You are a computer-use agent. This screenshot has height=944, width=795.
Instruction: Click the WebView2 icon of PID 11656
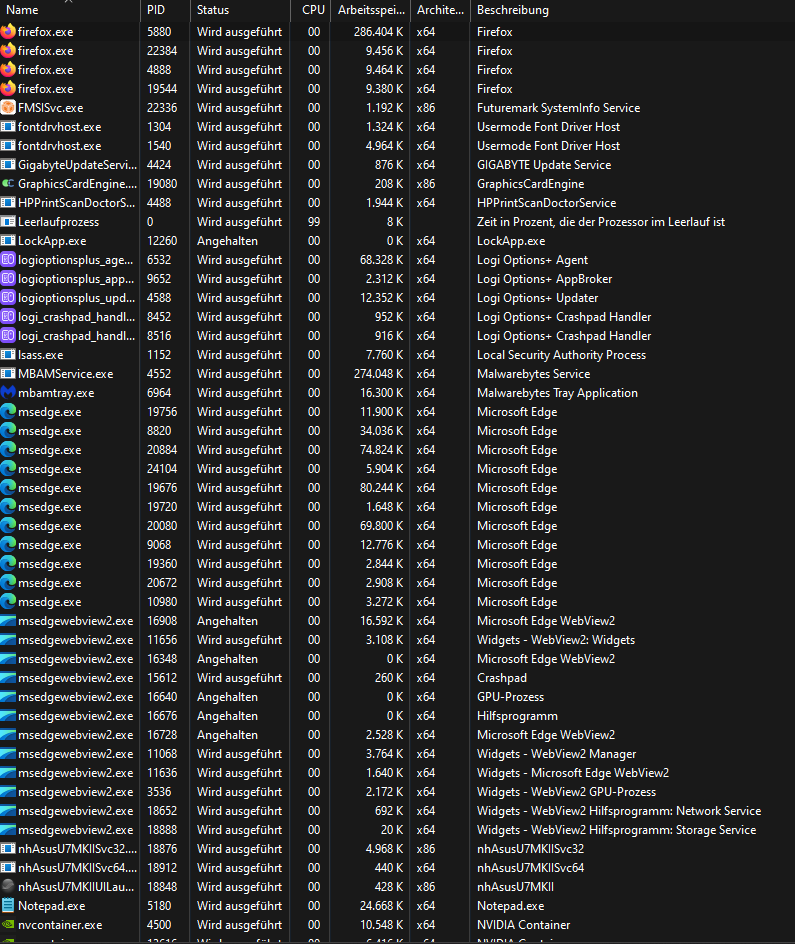[x=8, y=640]
